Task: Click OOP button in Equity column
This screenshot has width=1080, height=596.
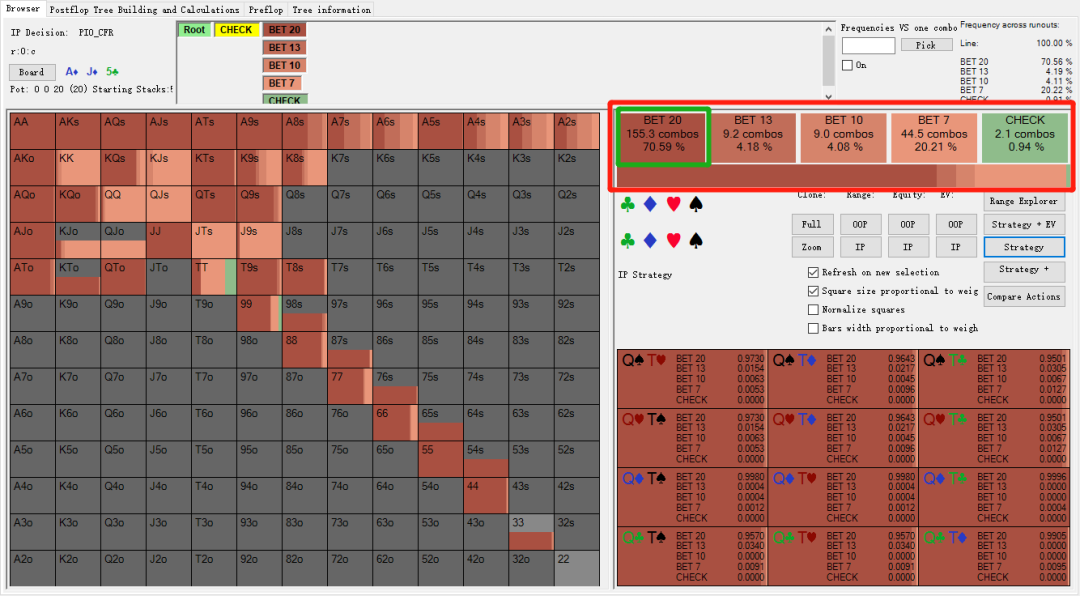Action: pyautogui.click(x=908, y=225)
